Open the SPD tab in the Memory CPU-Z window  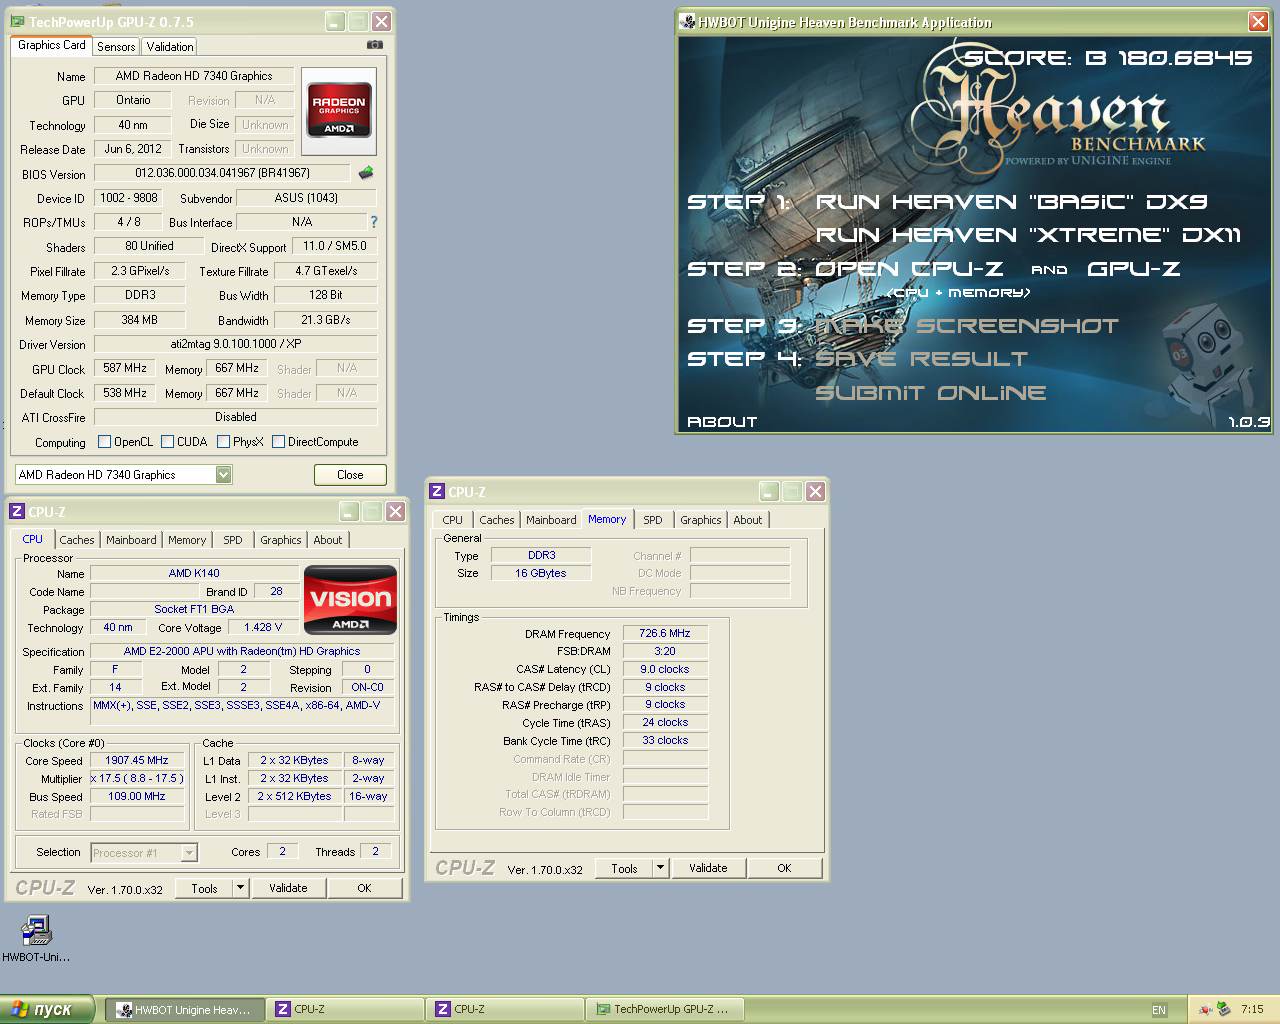coord(653,520)
